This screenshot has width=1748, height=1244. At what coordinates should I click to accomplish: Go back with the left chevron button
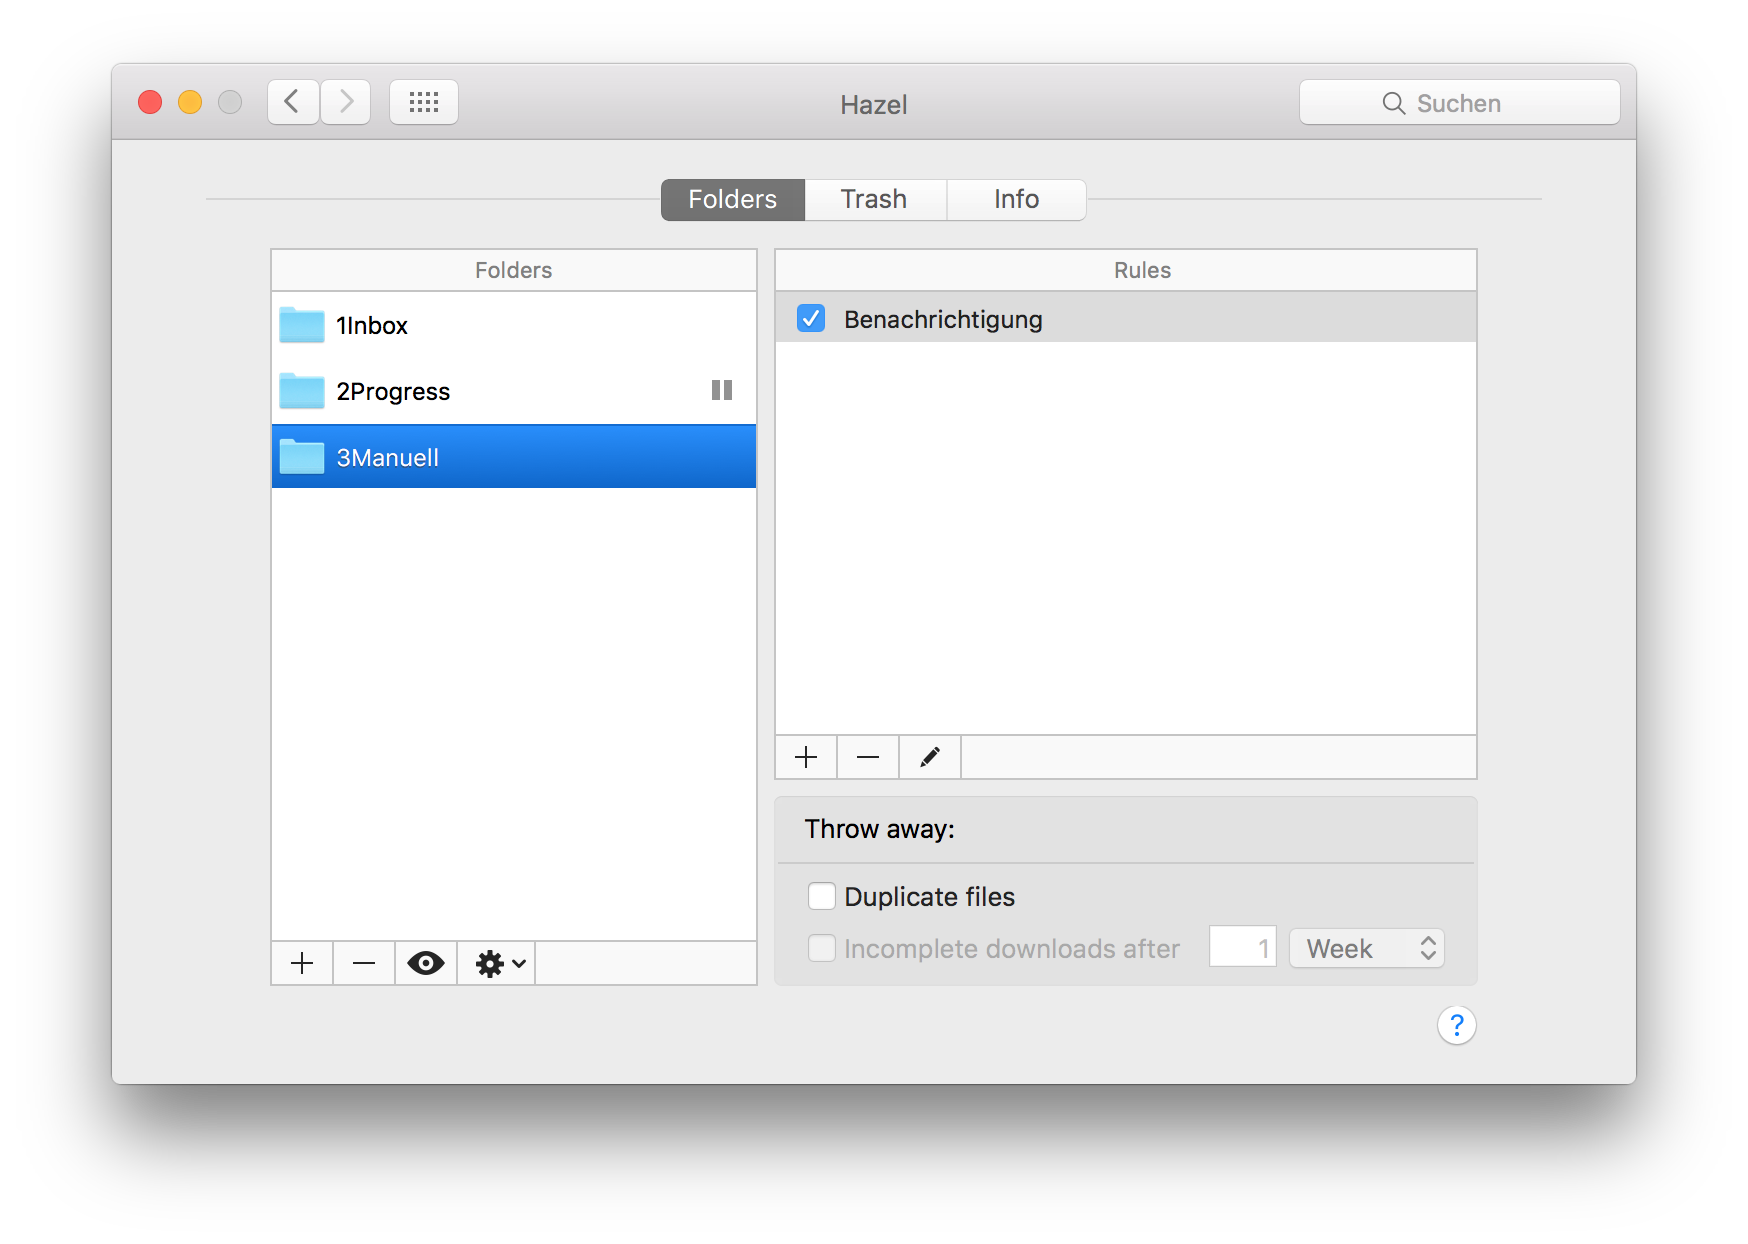point(293,102)
